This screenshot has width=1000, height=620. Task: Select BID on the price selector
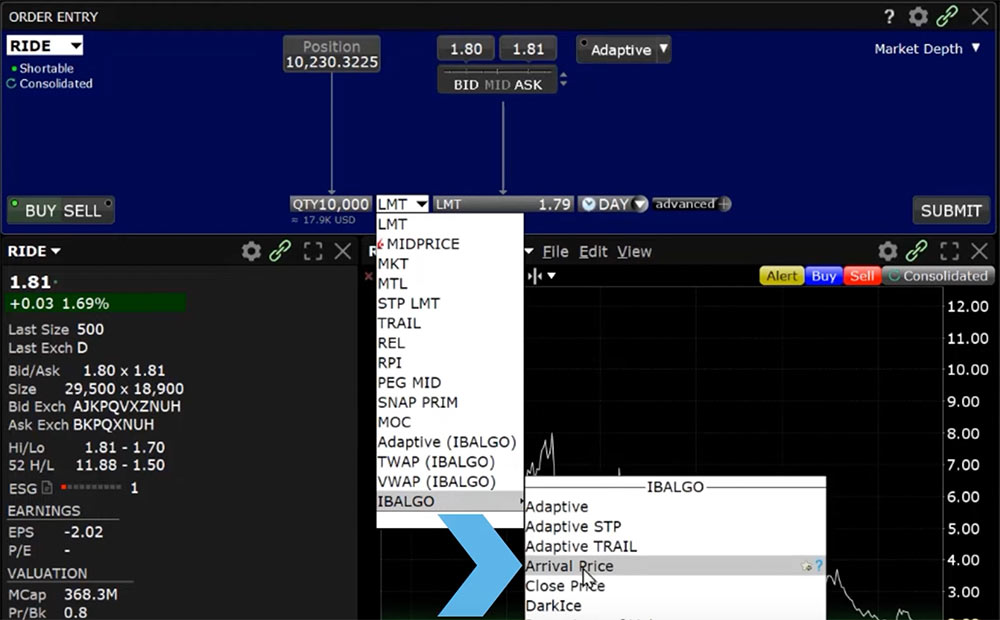point(466,85)
